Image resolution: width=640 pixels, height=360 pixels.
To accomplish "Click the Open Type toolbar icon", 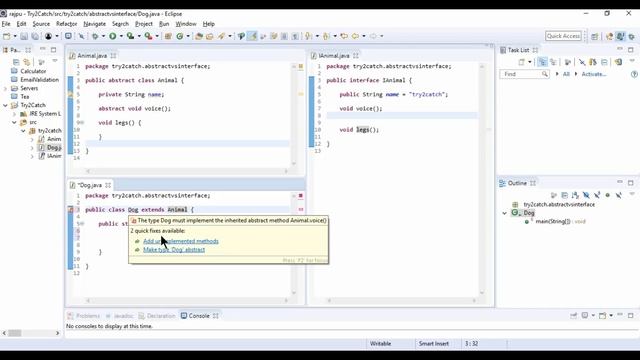I will click(x=199, y=36).
